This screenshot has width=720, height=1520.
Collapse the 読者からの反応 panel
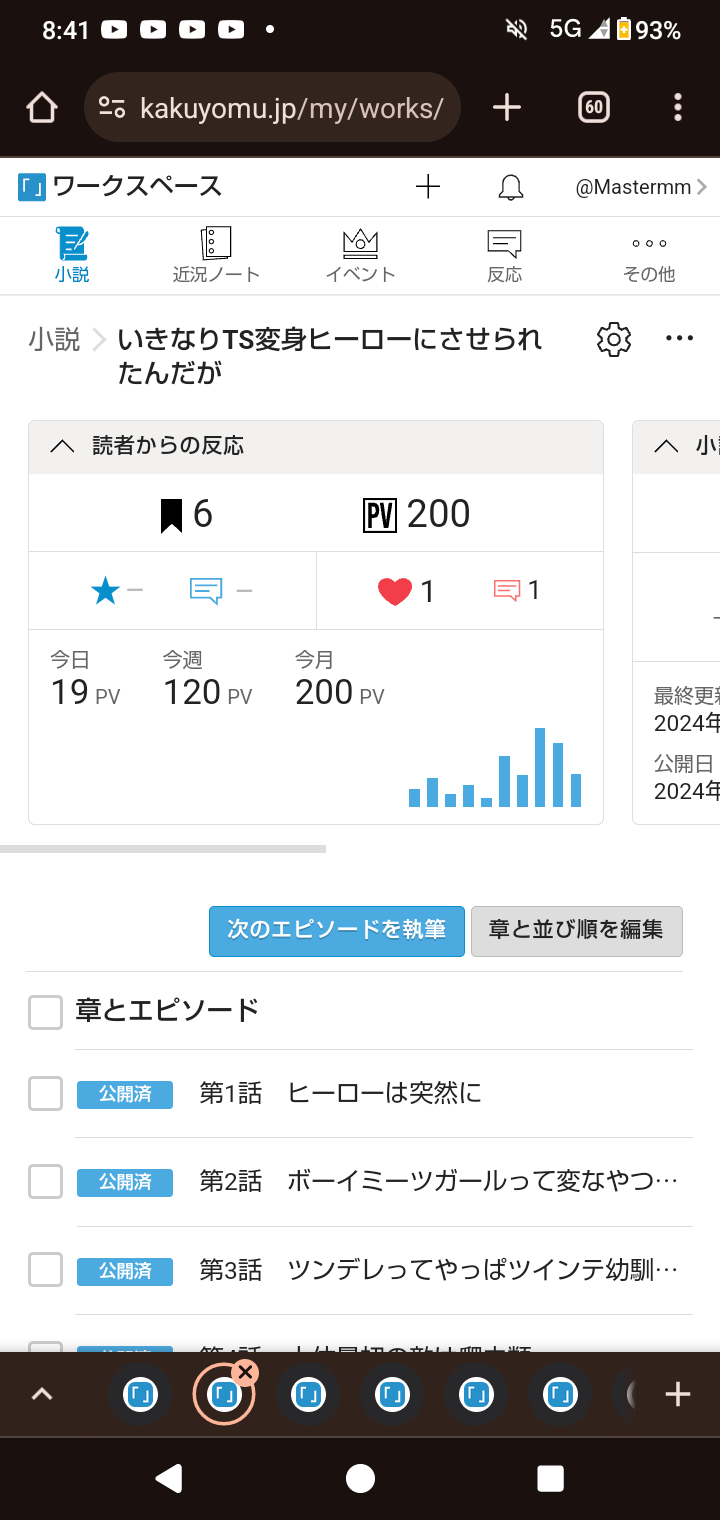pyautogui.click(x=62, y=447)
